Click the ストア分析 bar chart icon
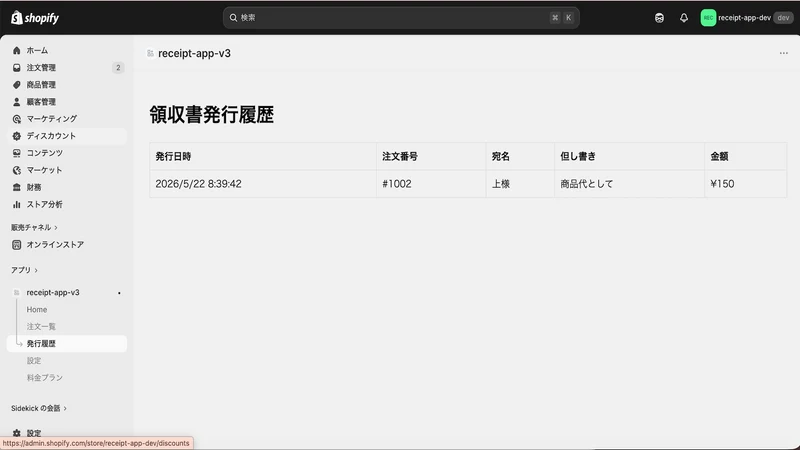This screenshot has width=800, height=450. [17, 204]
